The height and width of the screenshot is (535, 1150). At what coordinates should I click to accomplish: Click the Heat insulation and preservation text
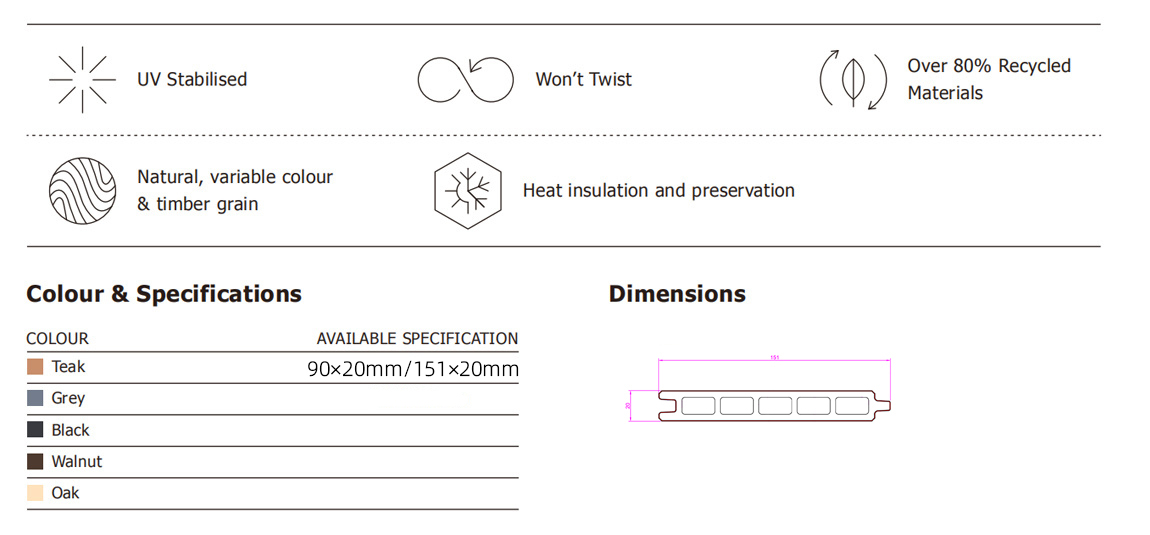[x=658, y=190]
